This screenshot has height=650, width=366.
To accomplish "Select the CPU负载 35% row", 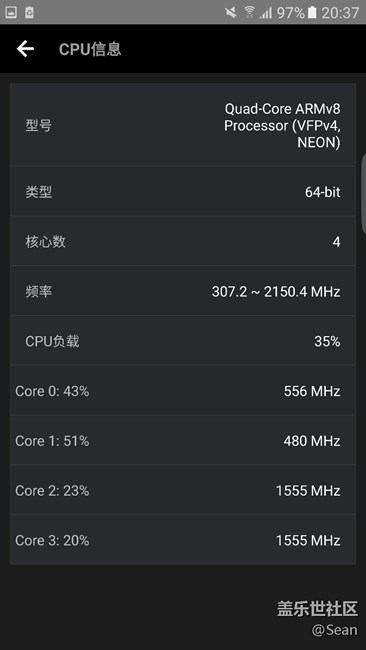I will pos(183,341).
